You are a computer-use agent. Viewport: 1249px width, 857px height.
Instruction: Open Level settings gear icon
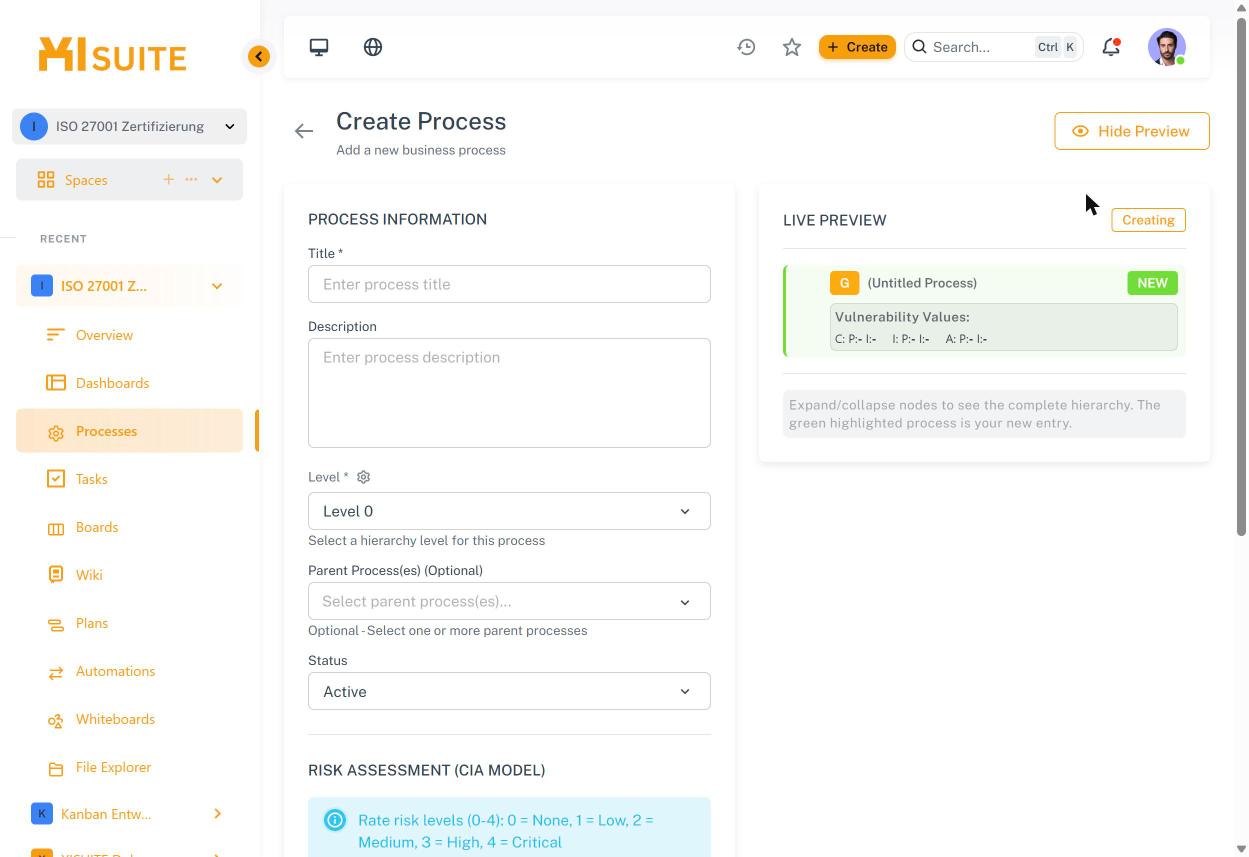(364, 477)
